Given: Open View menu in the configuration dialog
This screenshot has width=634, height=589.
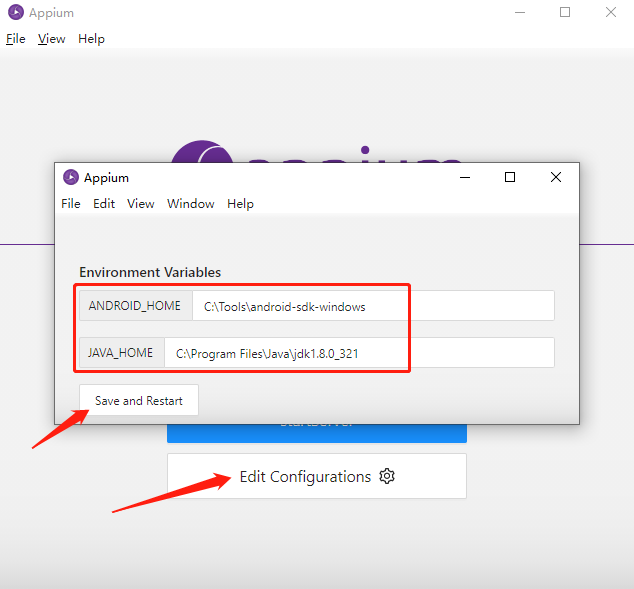Looking at the screenshot, I should [141, 203].
